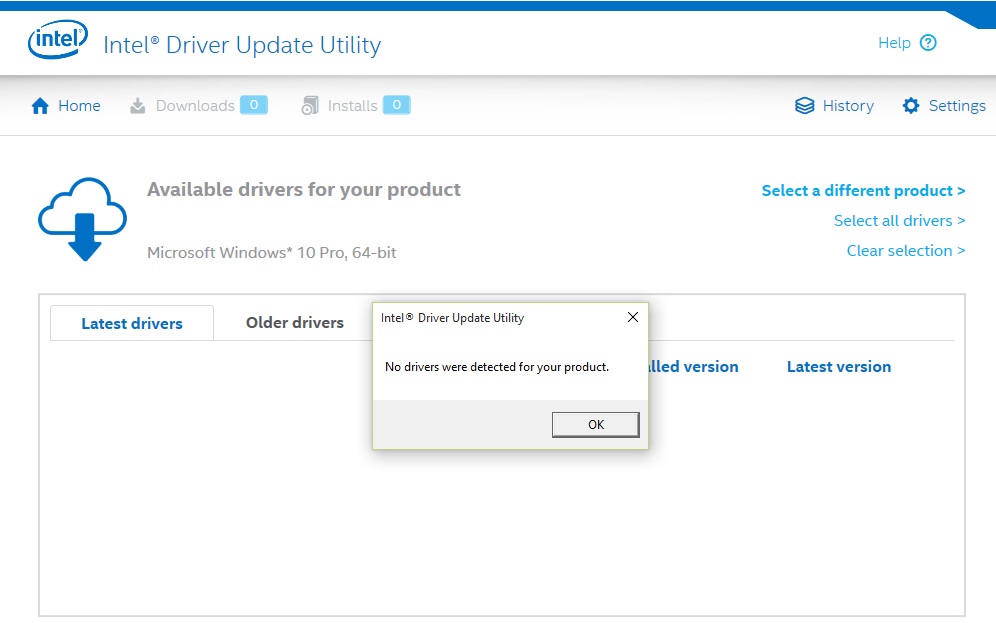Click Select all drivers link
This screenshot has height=623, width=996.
pos(899,220)
